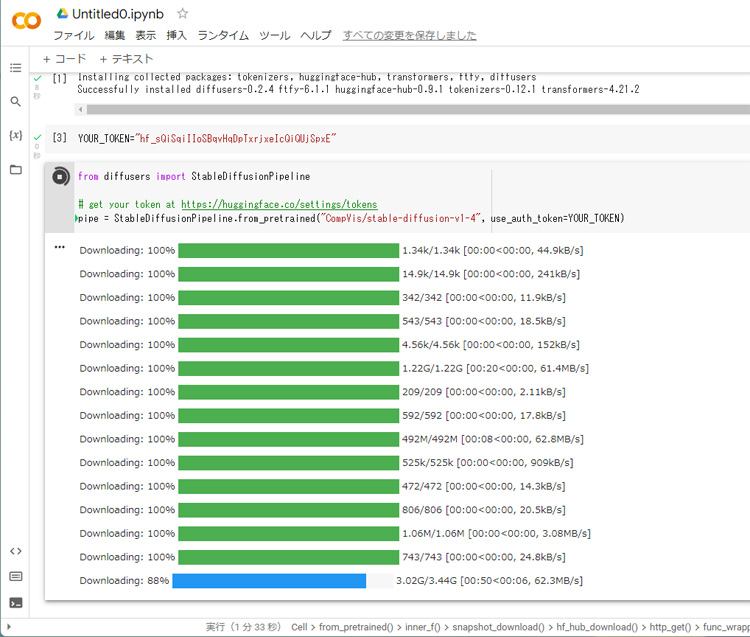750x637 pixels.
Task: Click the 525k/525k download status text
Action: [x=488, y=463]
